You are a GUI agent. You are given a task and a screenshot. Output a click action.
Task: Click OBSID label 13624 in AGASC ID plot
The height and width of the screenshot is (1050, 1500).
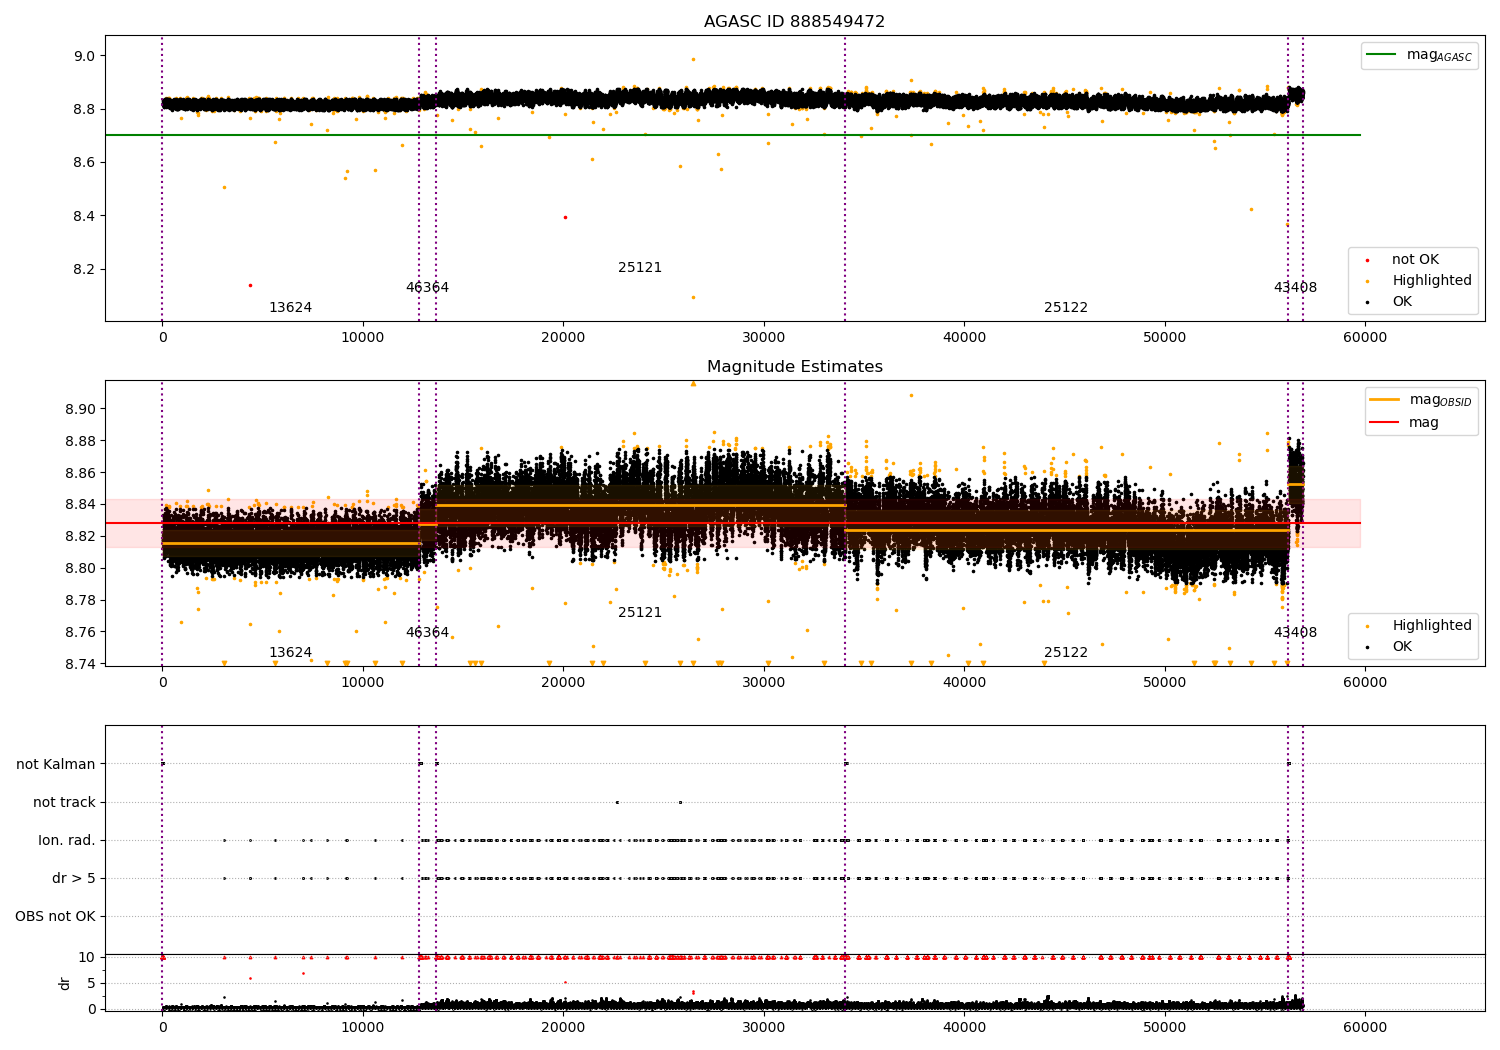pos(290,308)
